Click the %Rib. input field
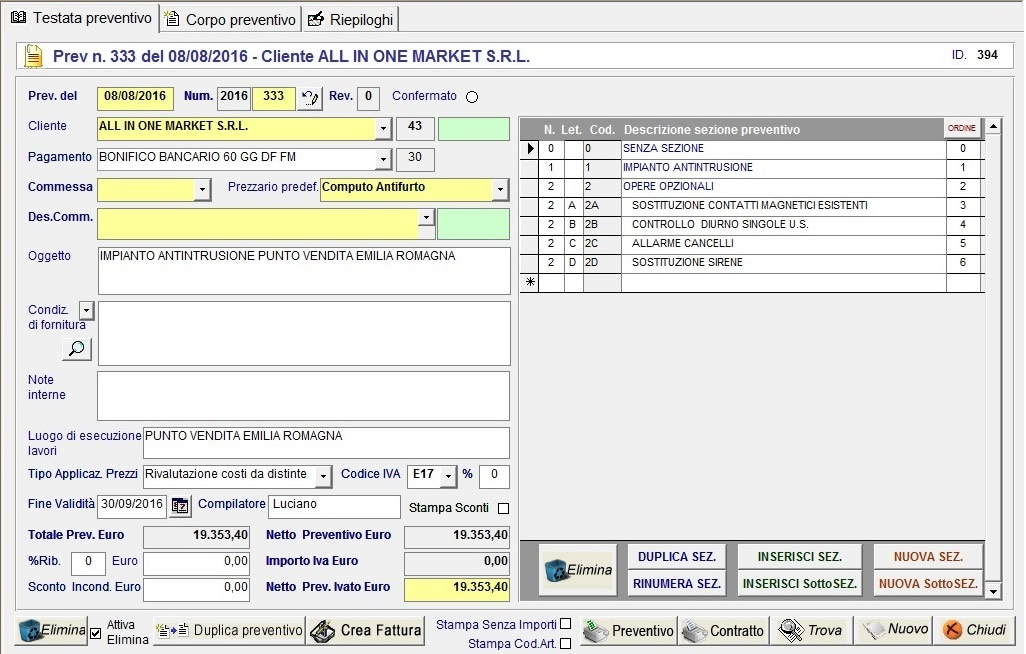 tap(88, 563)
